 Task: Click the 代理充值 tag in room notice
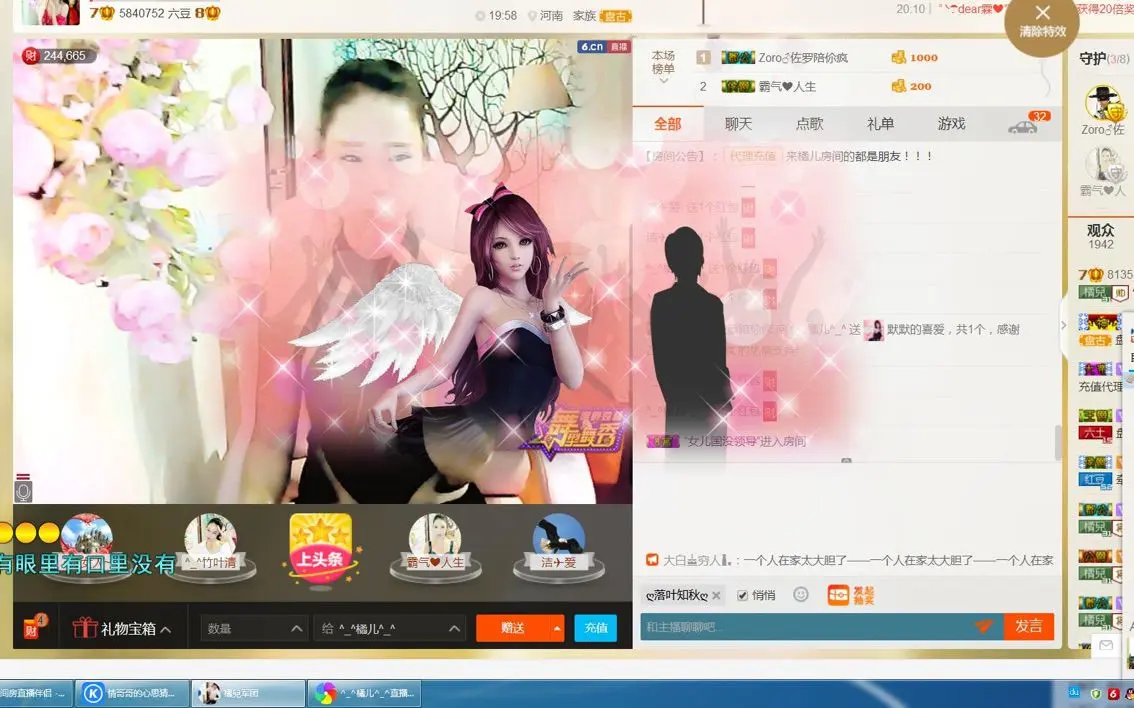[753, 156]
